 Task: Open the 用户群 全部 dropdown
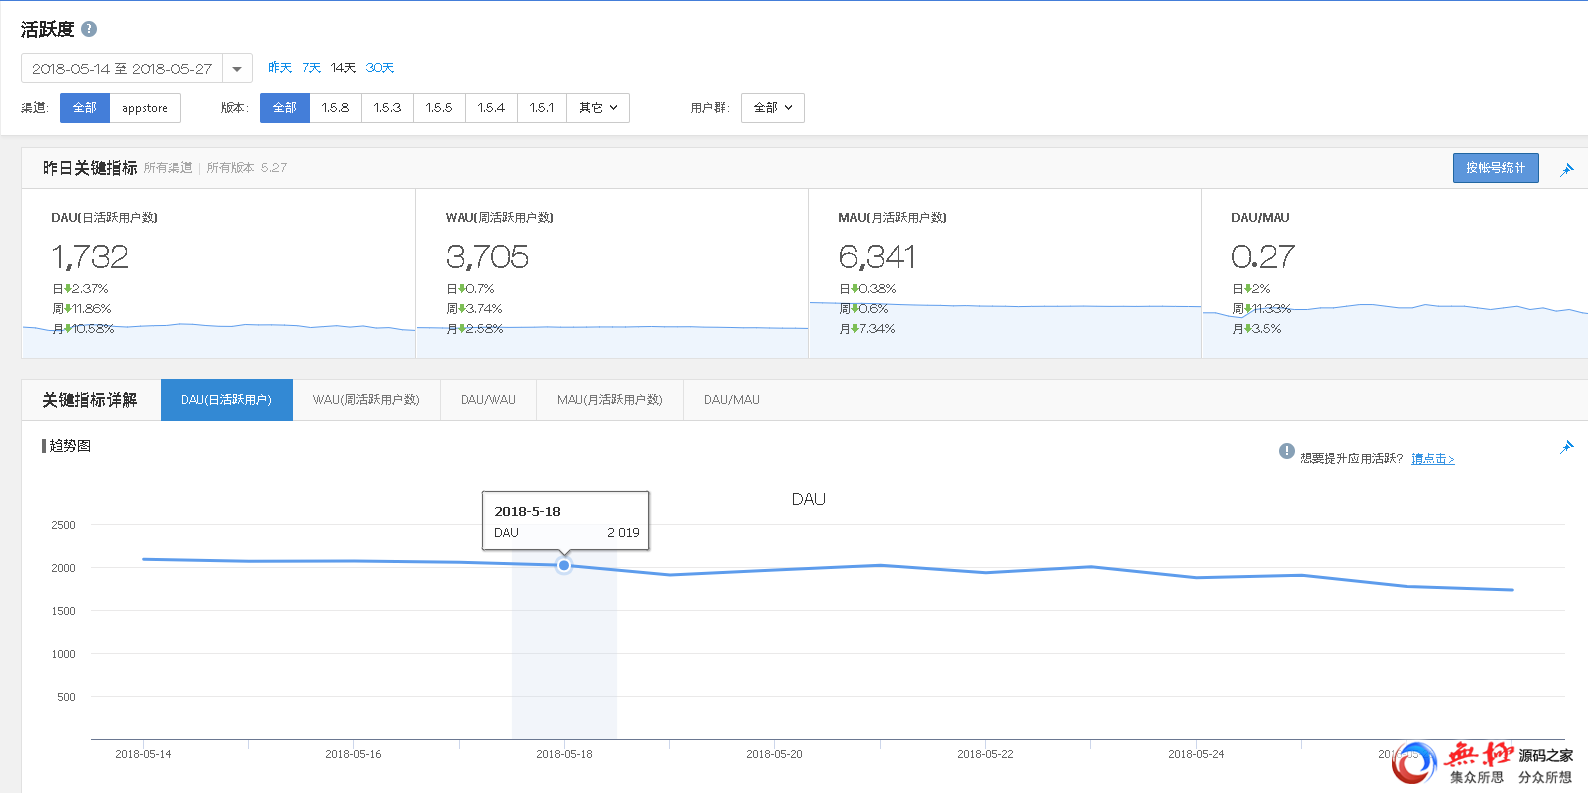[773, 108]
